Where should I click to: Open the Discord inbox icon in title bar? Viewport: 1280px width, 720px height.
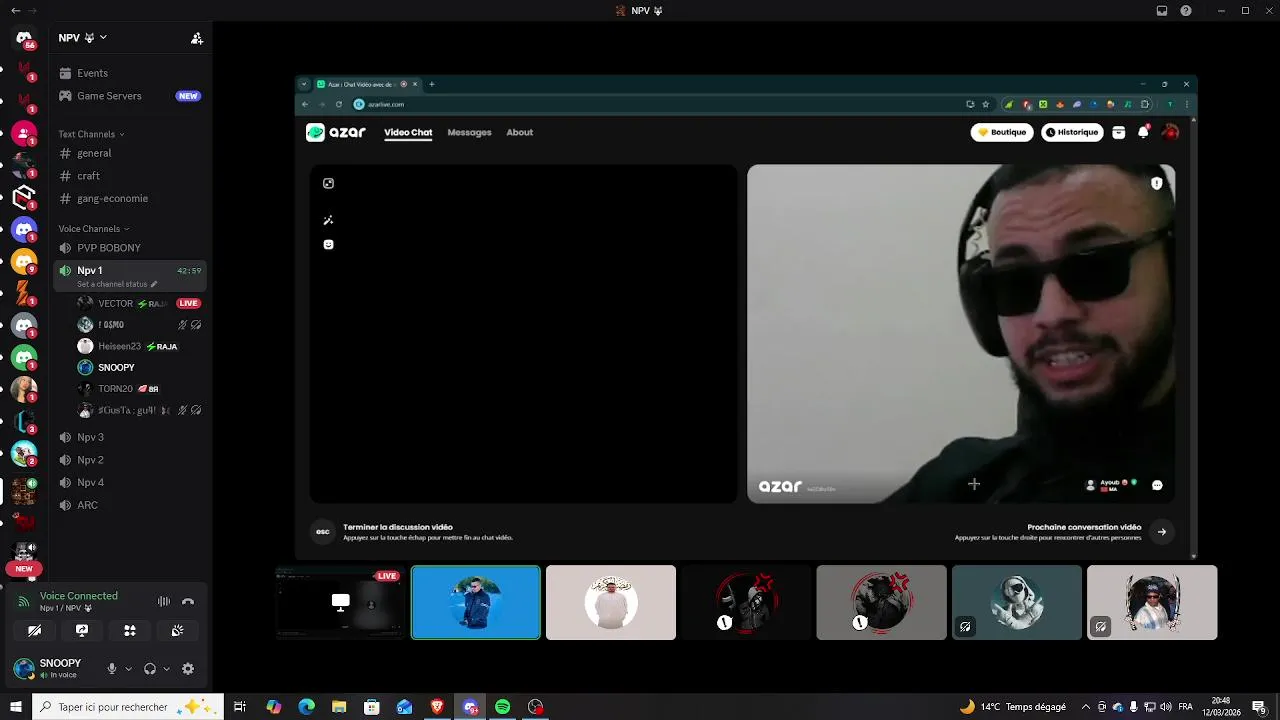click(1162, 11)
